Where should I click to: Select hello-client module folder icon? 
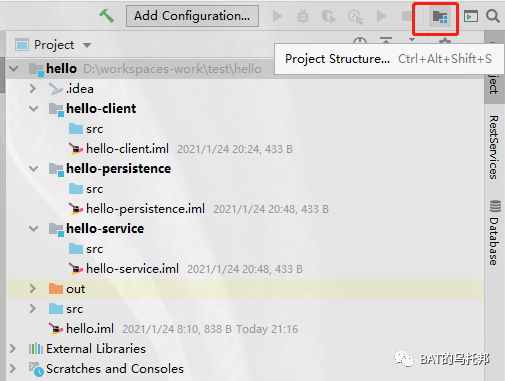pyautogui.click(x=56, y=109)
